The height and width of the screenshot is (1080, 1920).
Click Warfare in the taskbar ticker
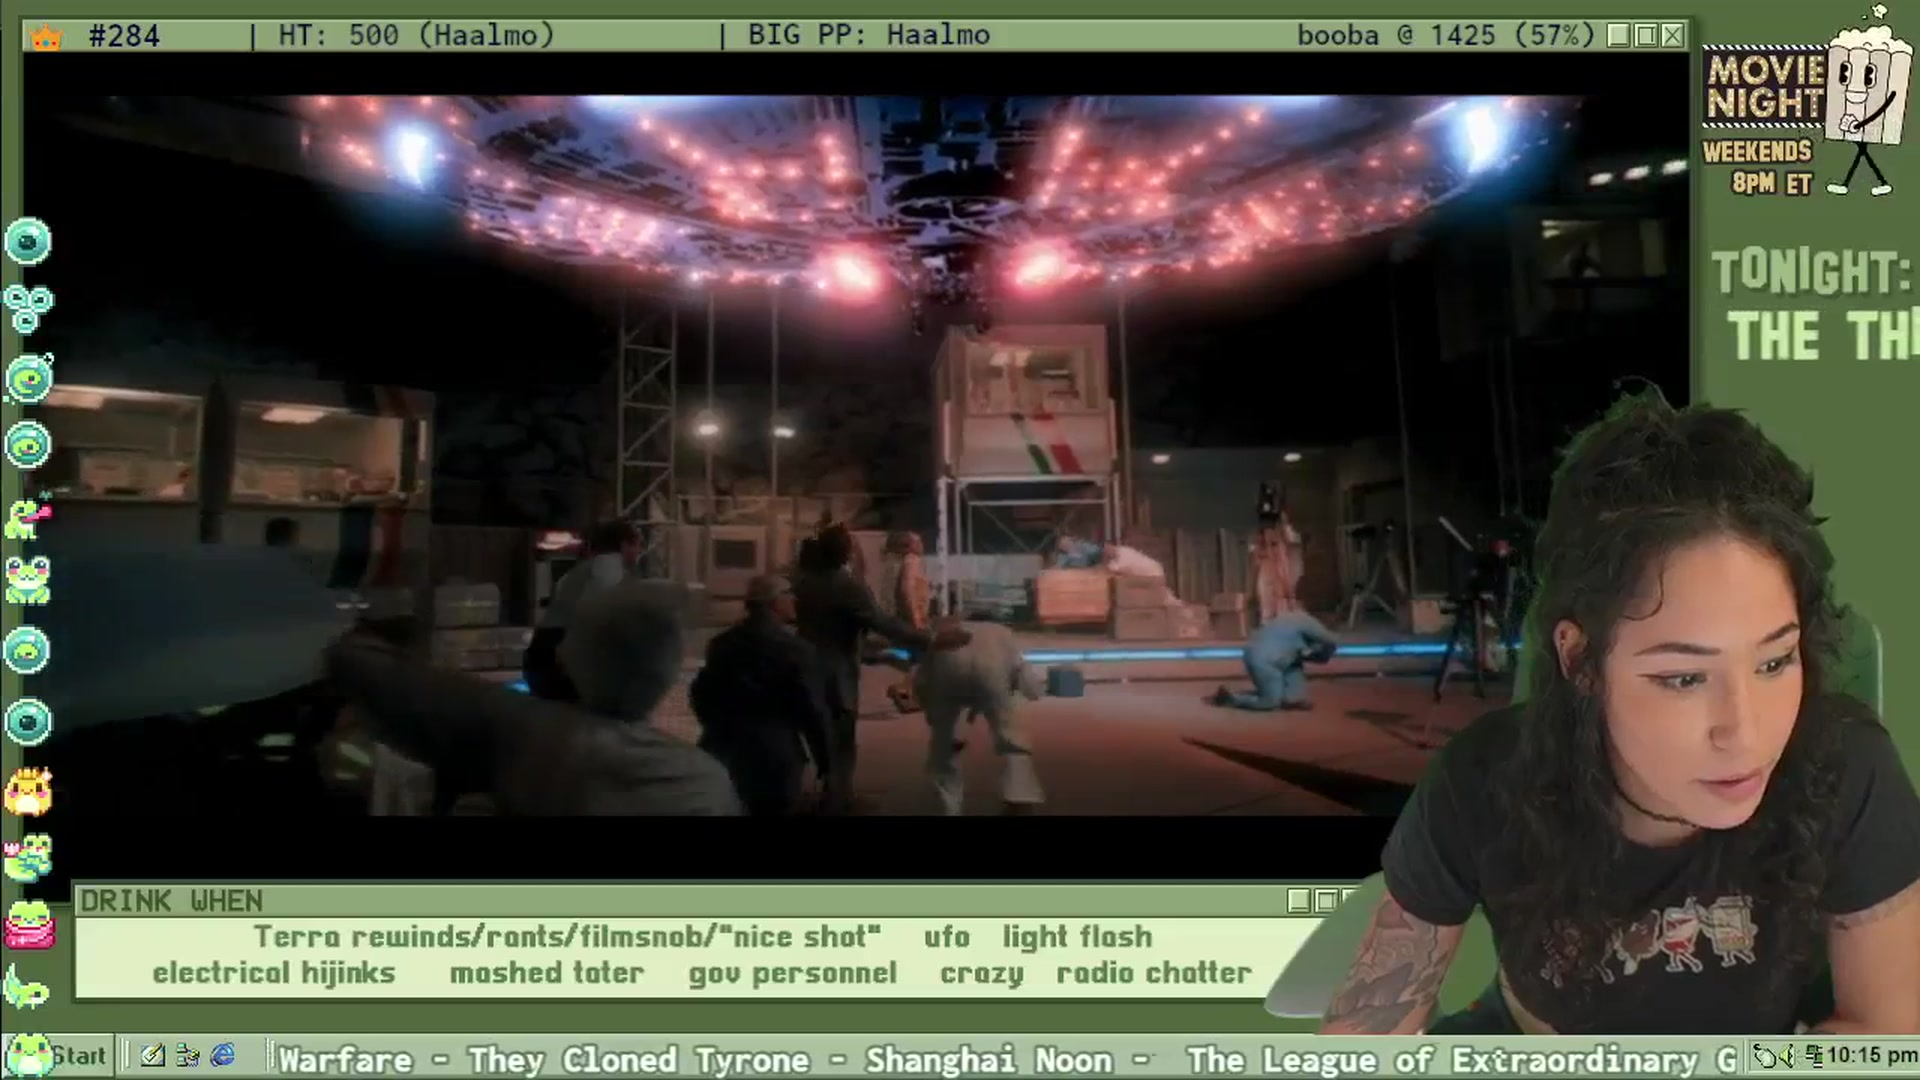pos(345,1059)
